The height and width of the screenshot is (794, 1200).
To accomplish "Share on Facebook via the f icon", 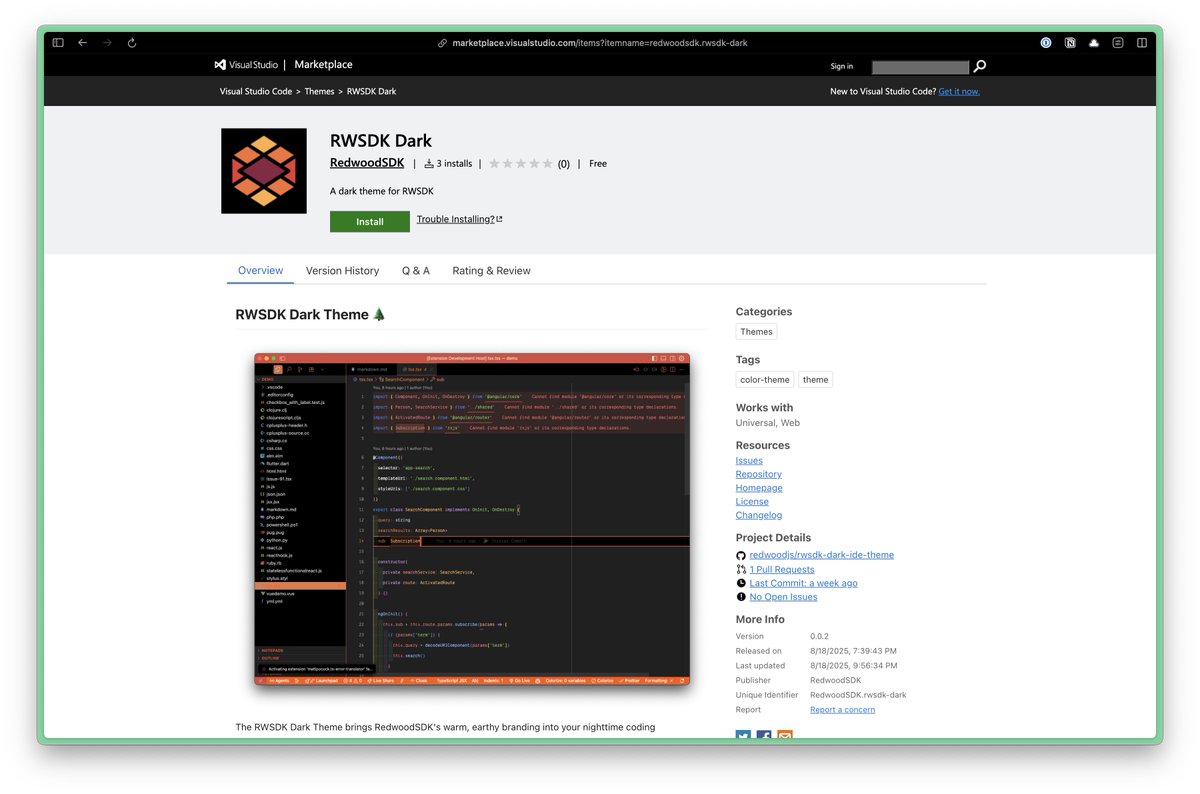I will click(764, 736).
